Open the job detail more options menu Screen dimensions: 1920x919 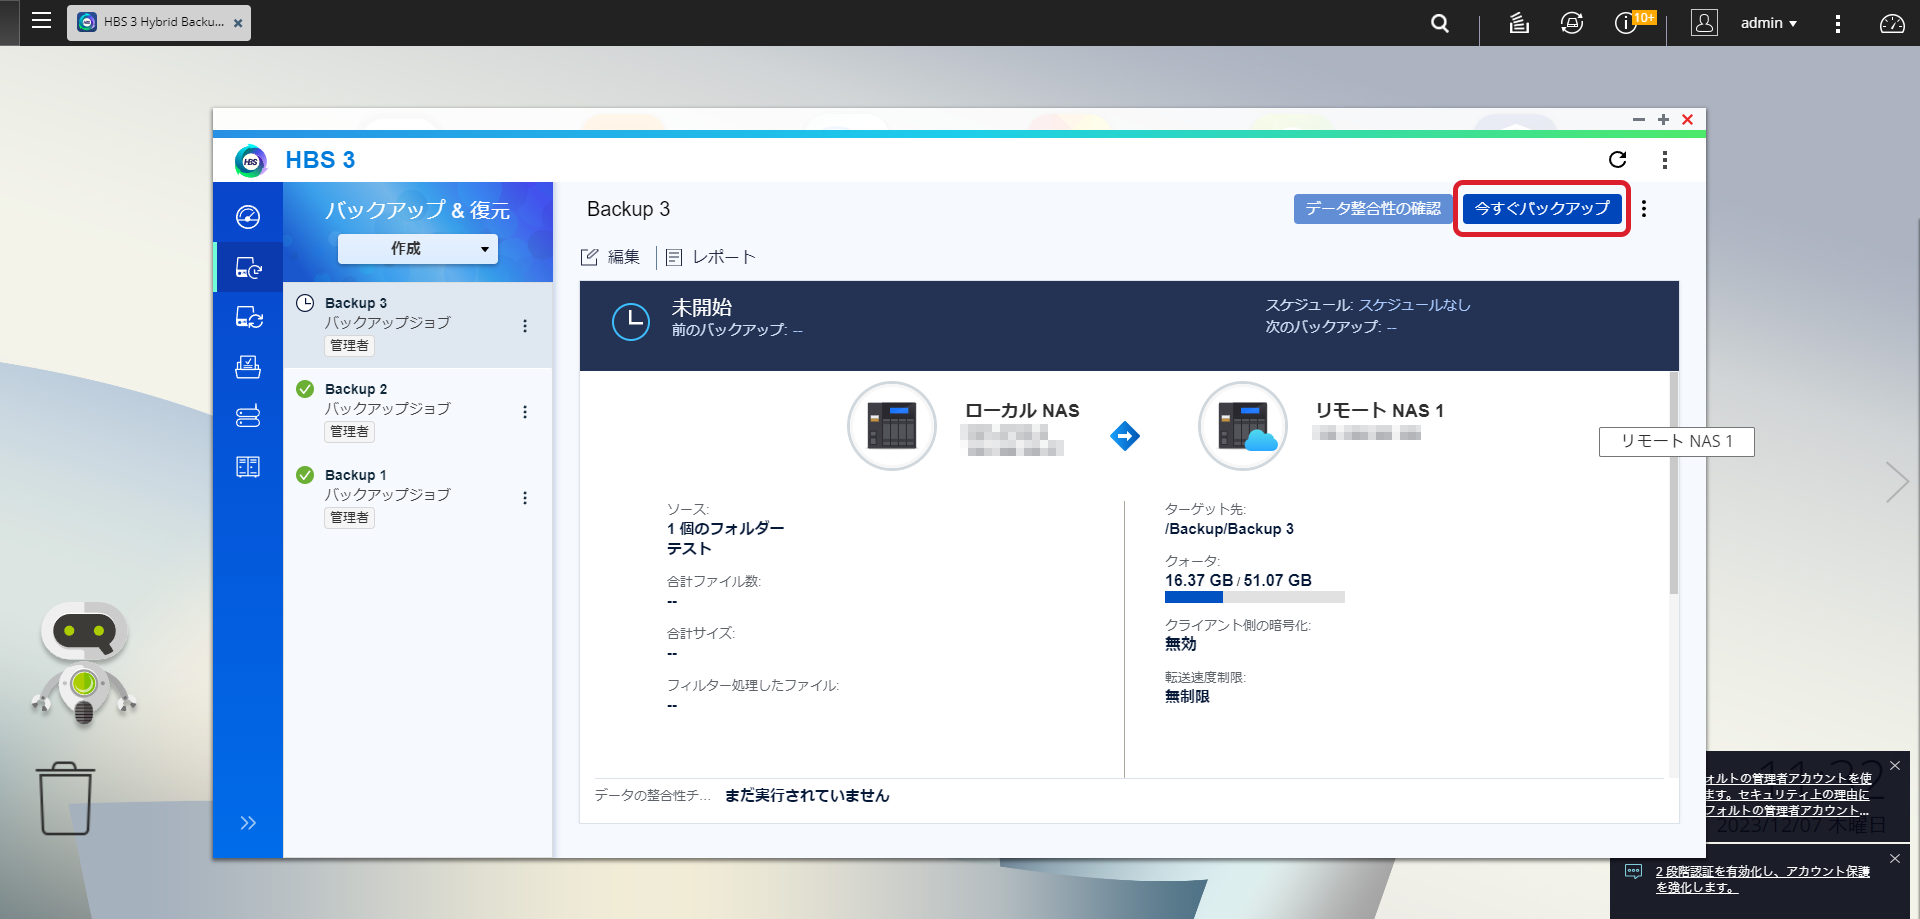point(1643,208)
